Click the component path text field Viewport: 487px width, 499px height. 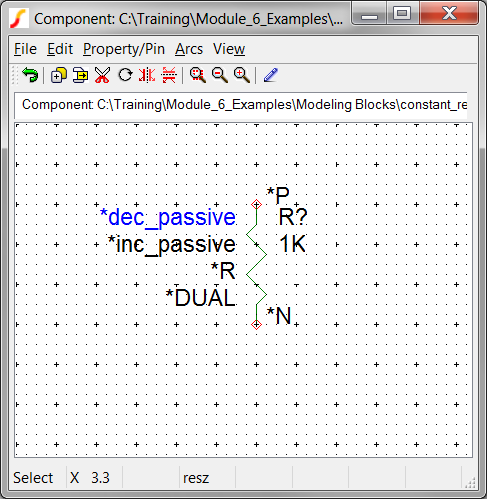241,105
